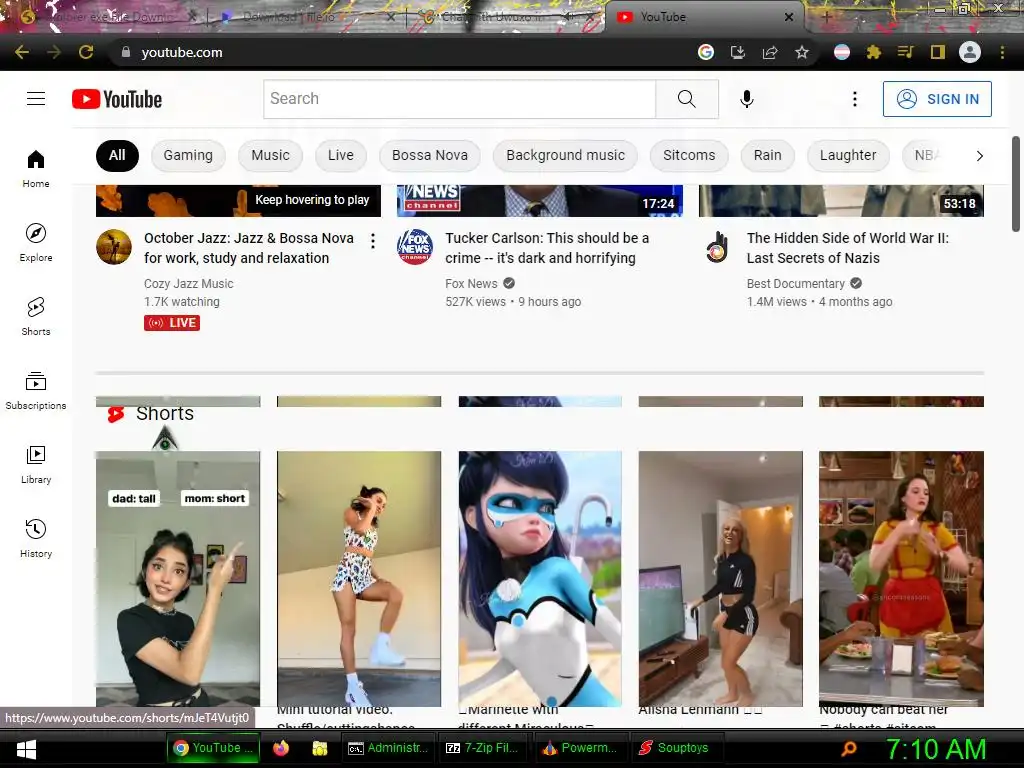1024x768 pixels.
Task: Switch to Firefox in taskbar
Action: point(281,748)
